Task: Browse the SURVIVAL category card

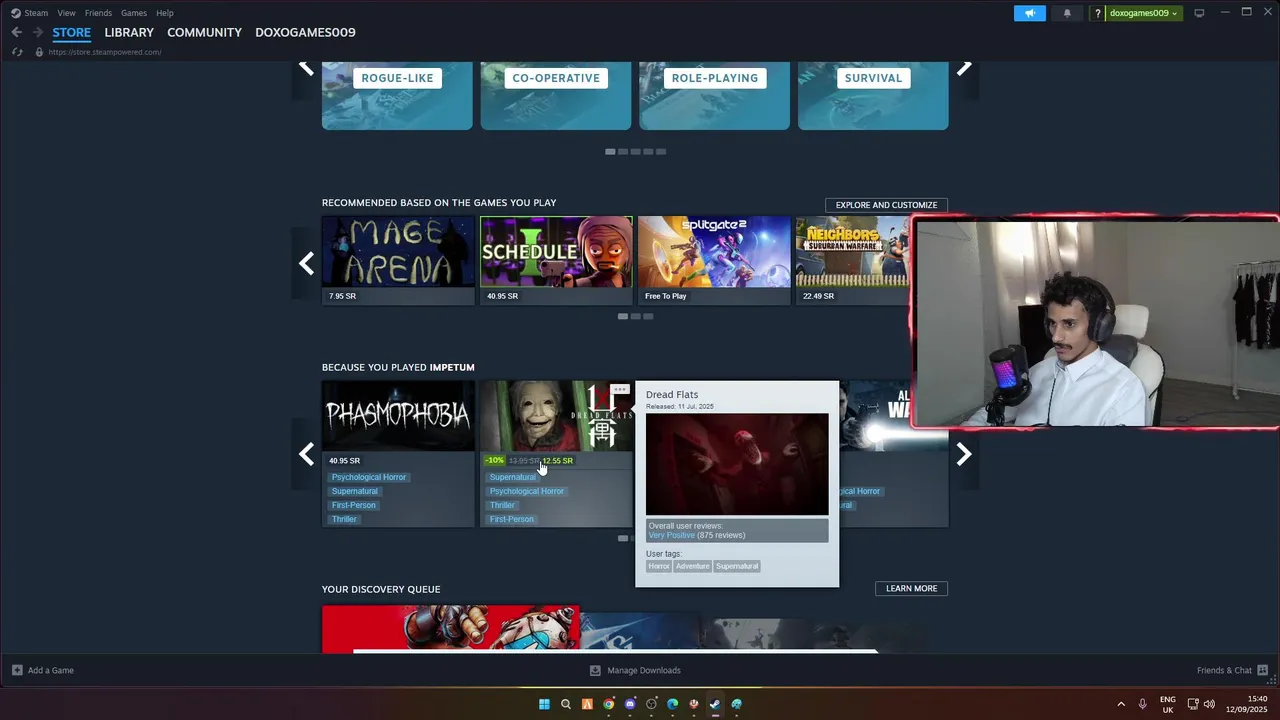Action: 873,95
